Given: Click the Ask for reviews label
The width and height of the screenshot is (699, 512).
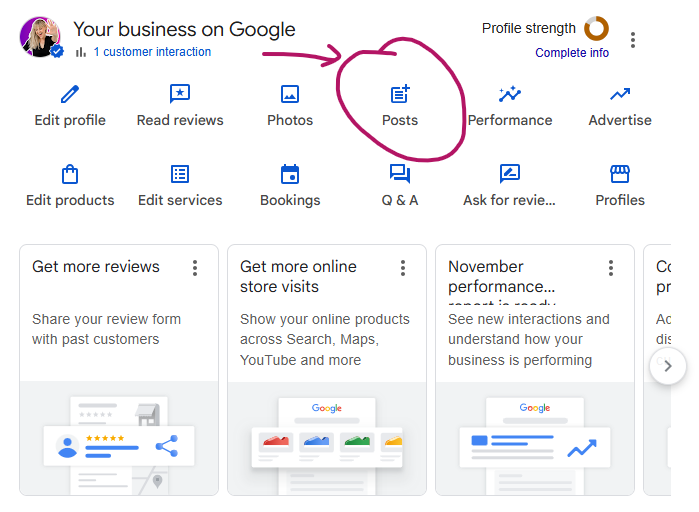Looking at the screenshot, I should [510, 201].
